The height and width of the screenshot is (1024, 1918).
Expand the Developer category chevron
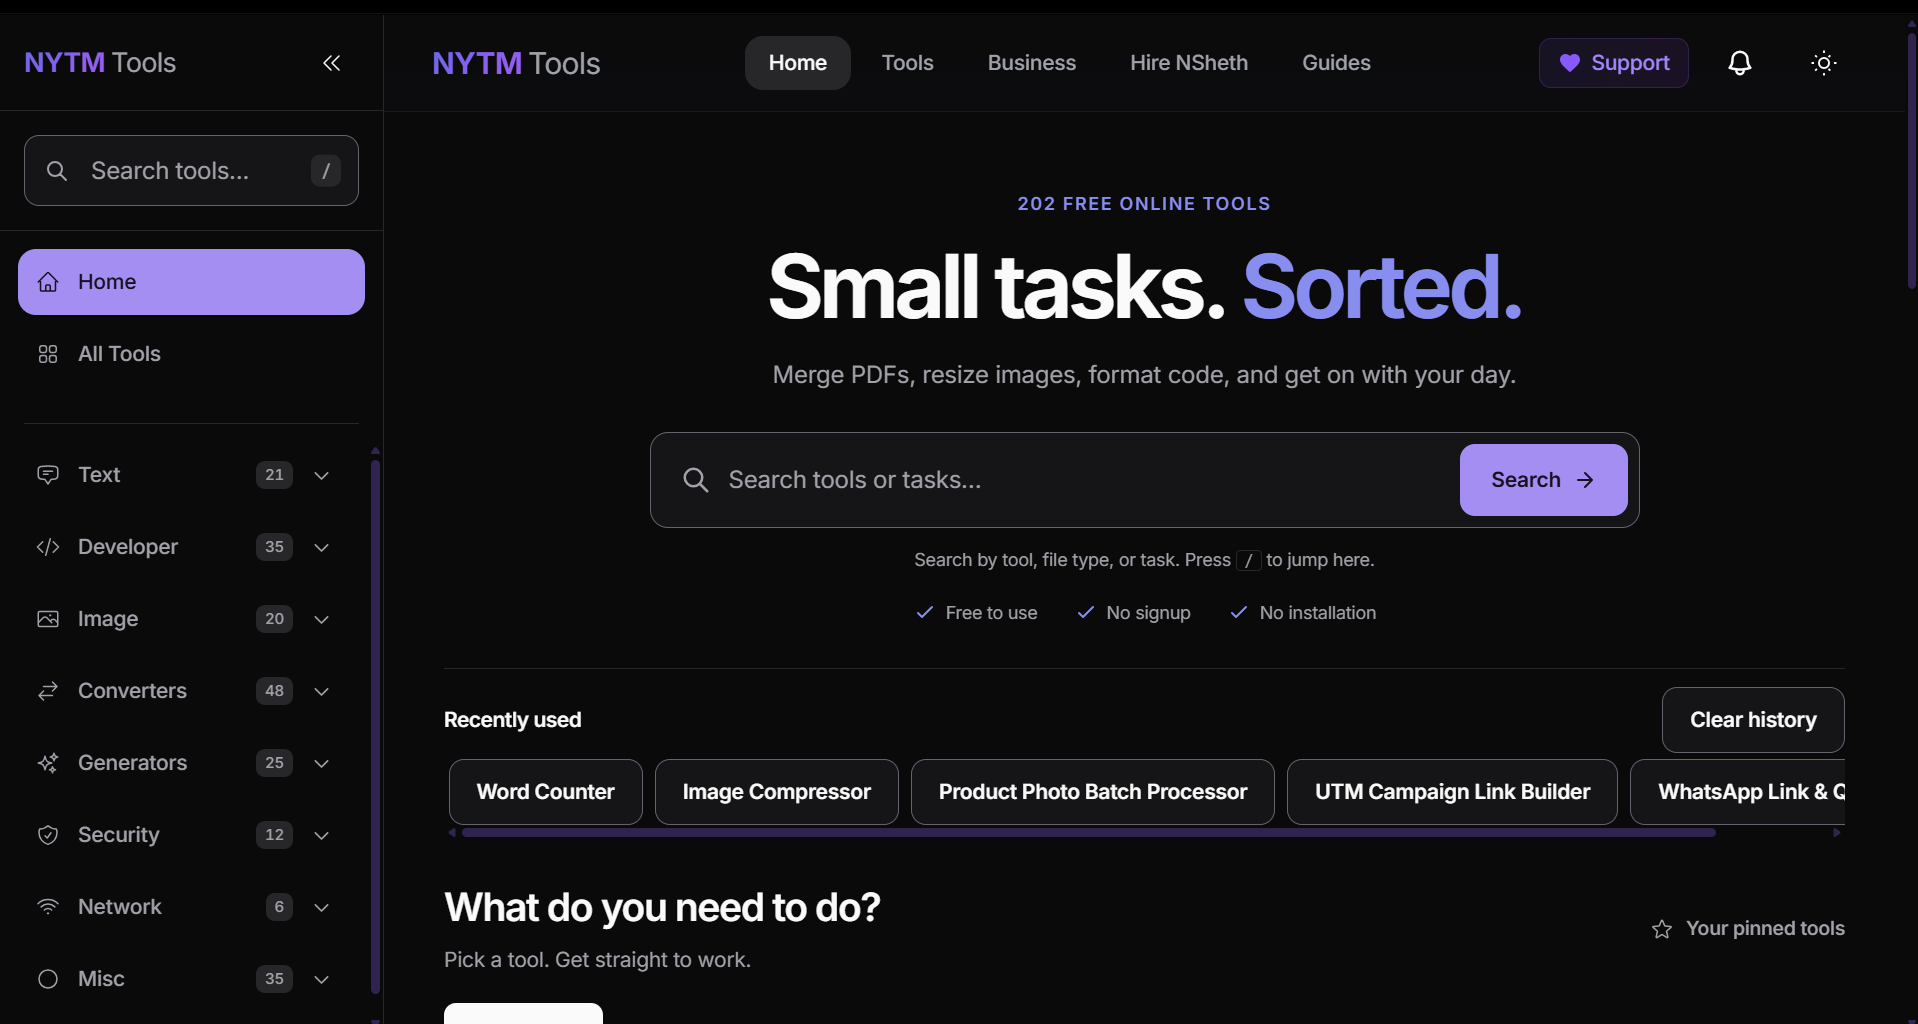322,547
